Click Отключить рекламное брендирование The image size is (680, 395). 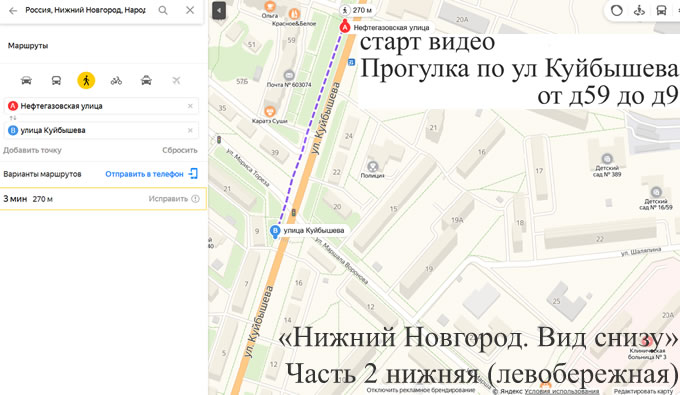(x=420, y=390)
